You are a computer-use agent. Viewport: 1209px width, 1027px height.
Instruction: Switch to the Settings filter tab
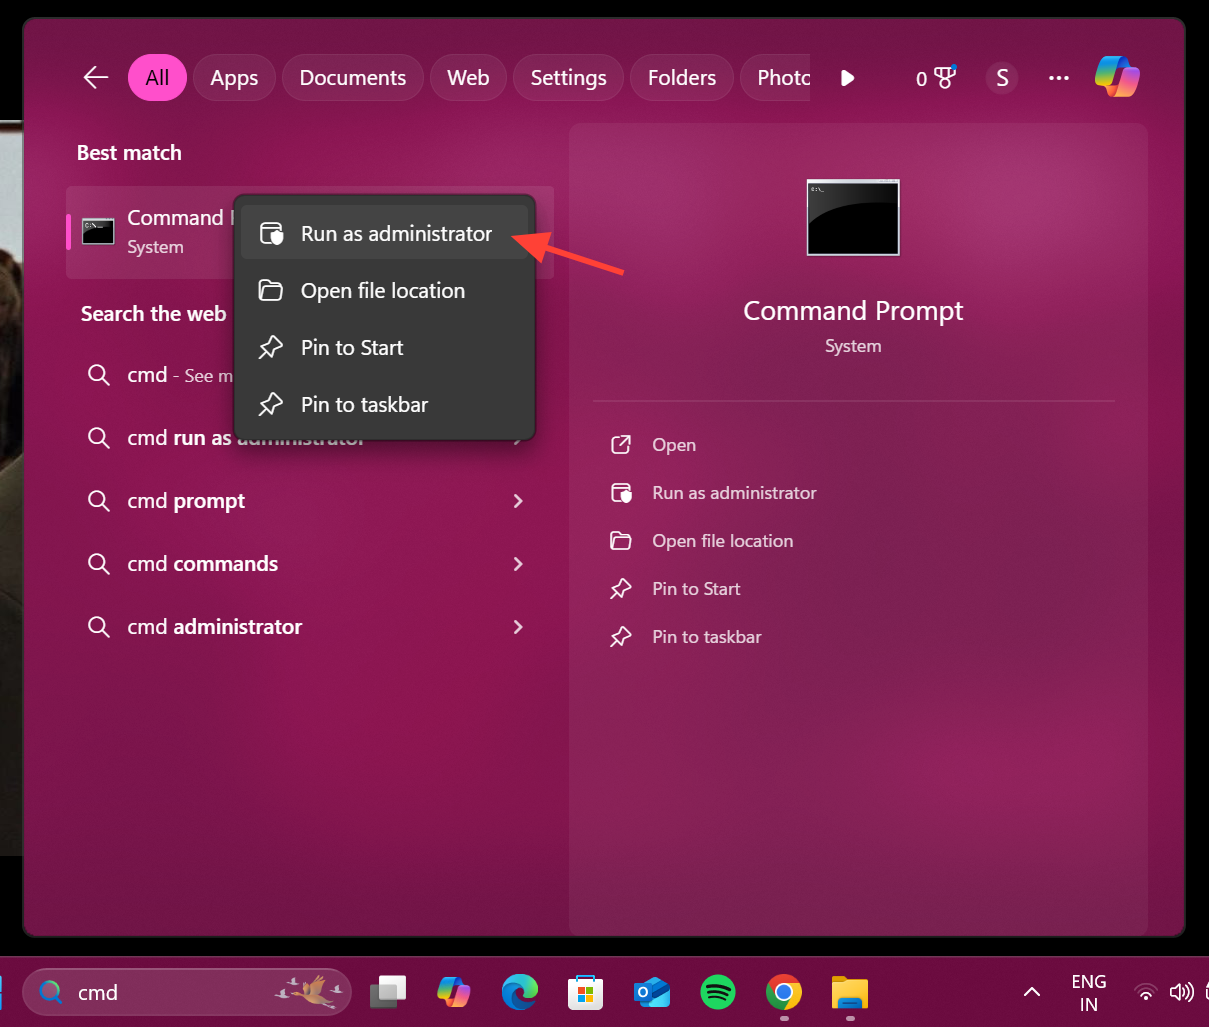pyautogui.click(x=568, y=78)
